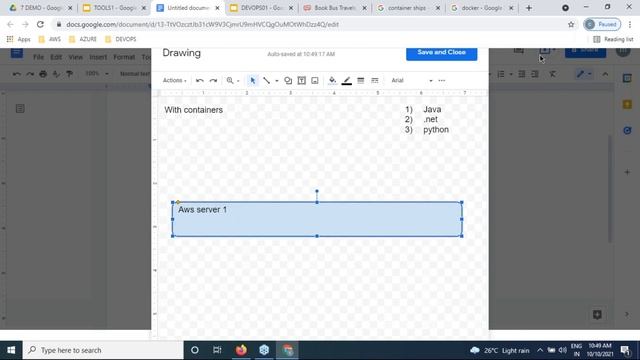Viewport: 640px width, 360px height.
Task: Select the Aws server 1 shape
Action: tap(317, 219)
